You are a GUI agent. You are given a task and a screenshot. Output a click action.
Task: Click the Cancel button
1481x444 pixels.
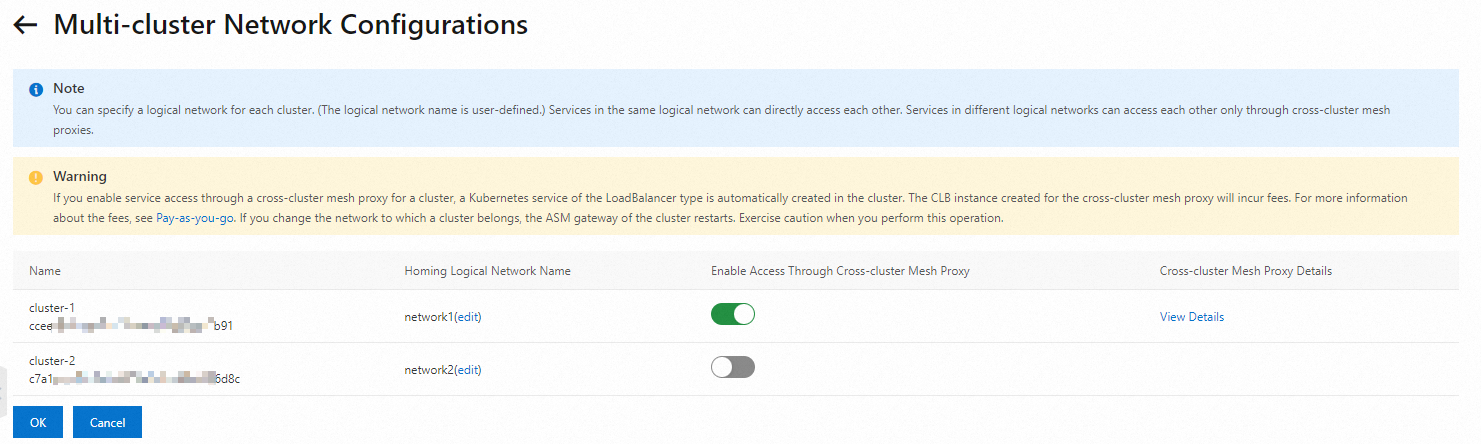107,422
